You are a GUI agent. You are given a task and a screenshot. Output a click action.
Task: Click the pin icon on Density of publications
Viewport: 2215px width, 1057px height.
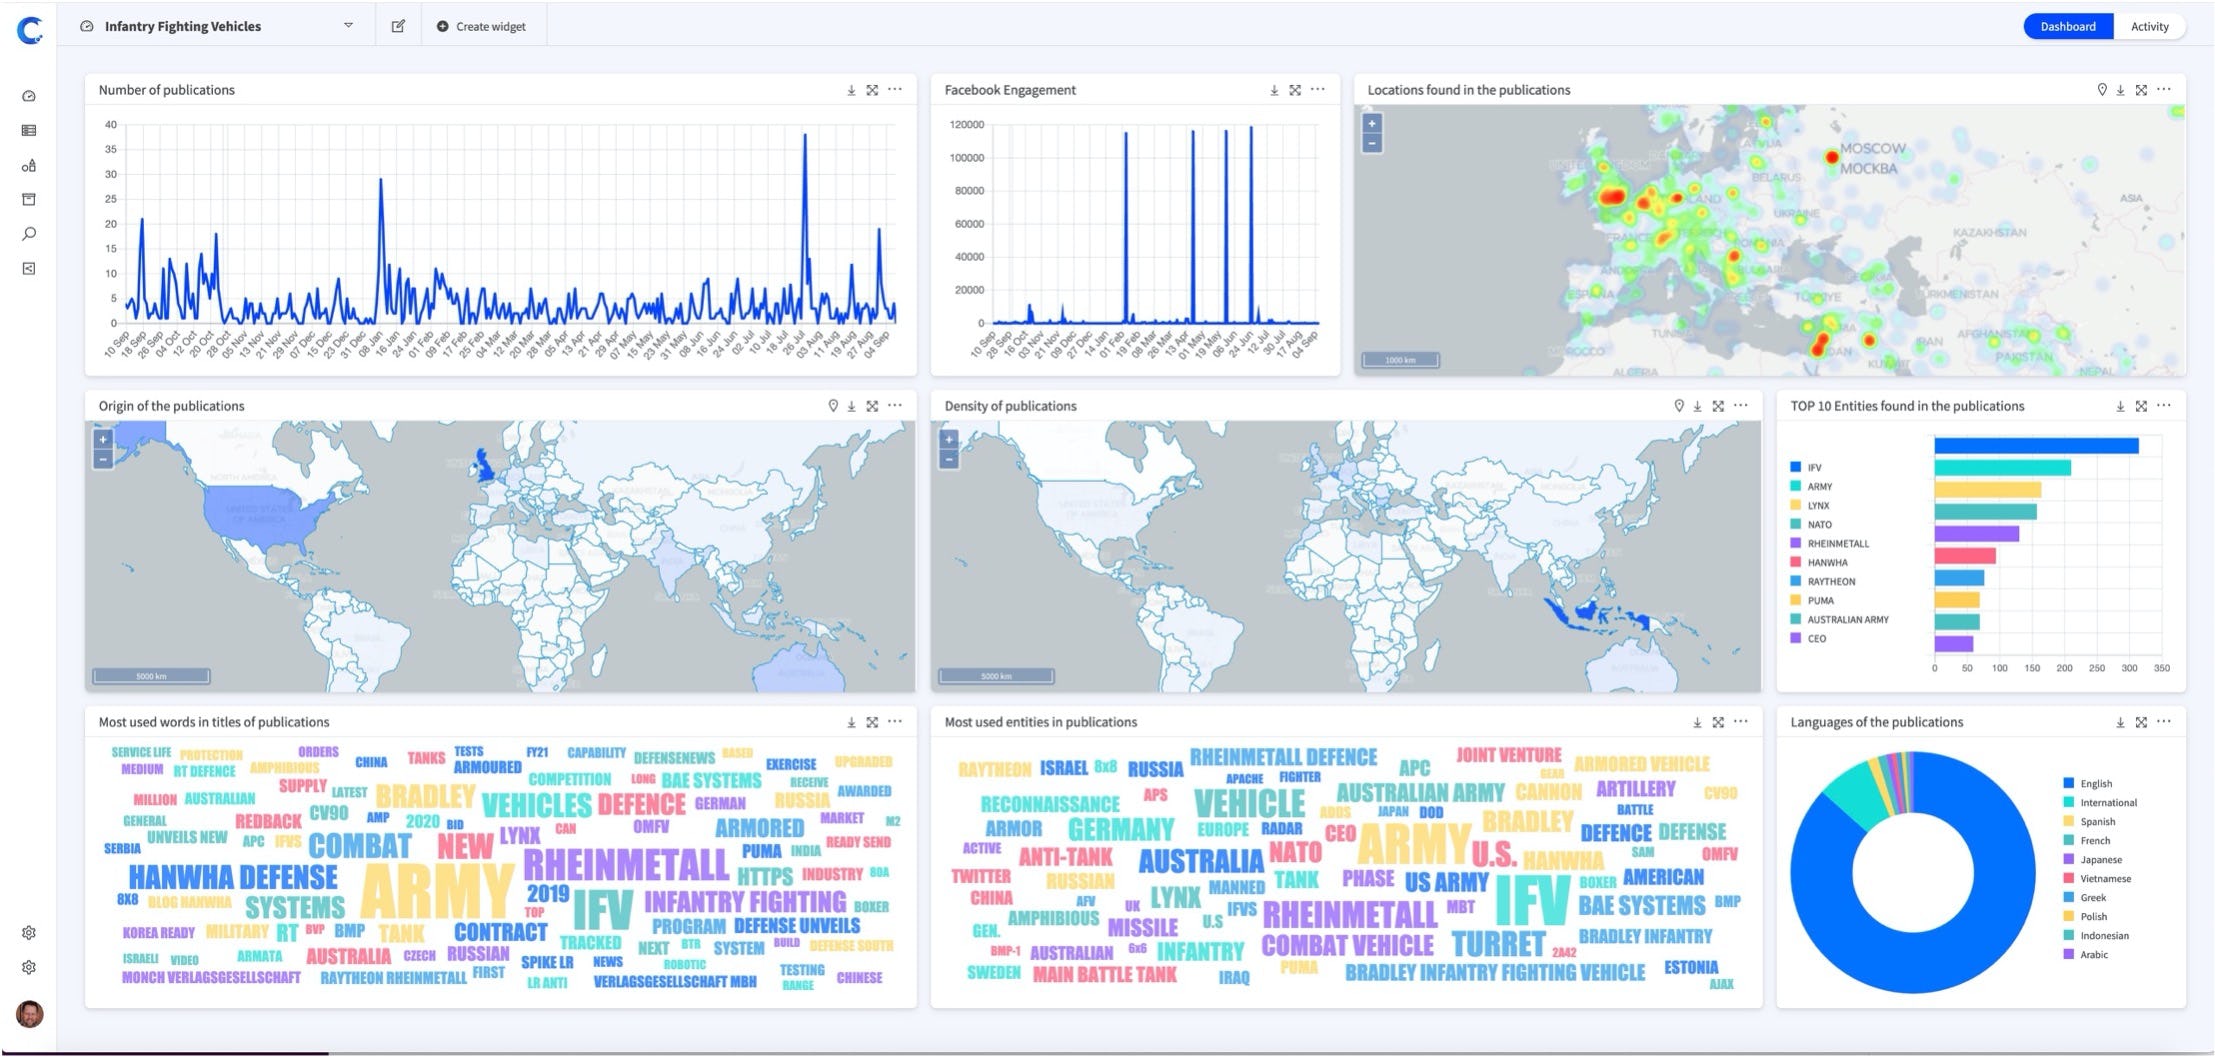[1679, 406]
